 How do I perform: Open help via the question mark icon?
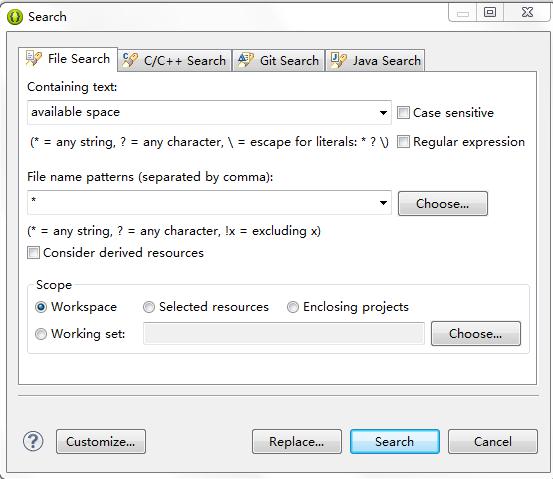[x=33, y=441]
